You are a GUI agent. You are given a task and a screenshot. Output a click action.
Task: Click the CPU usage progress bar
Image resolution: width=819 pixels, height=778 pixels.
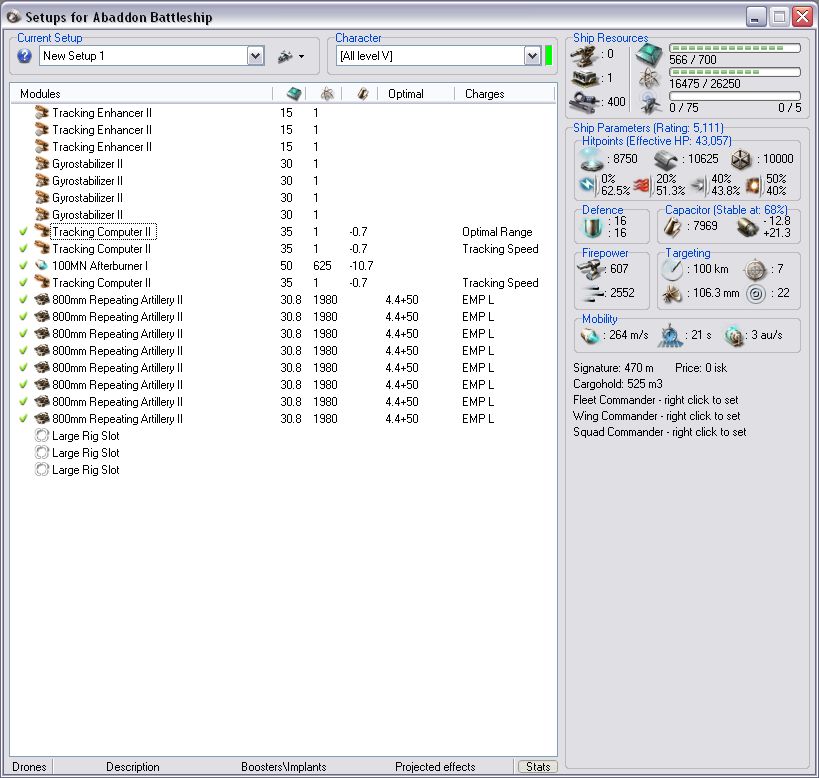(734, 48)
